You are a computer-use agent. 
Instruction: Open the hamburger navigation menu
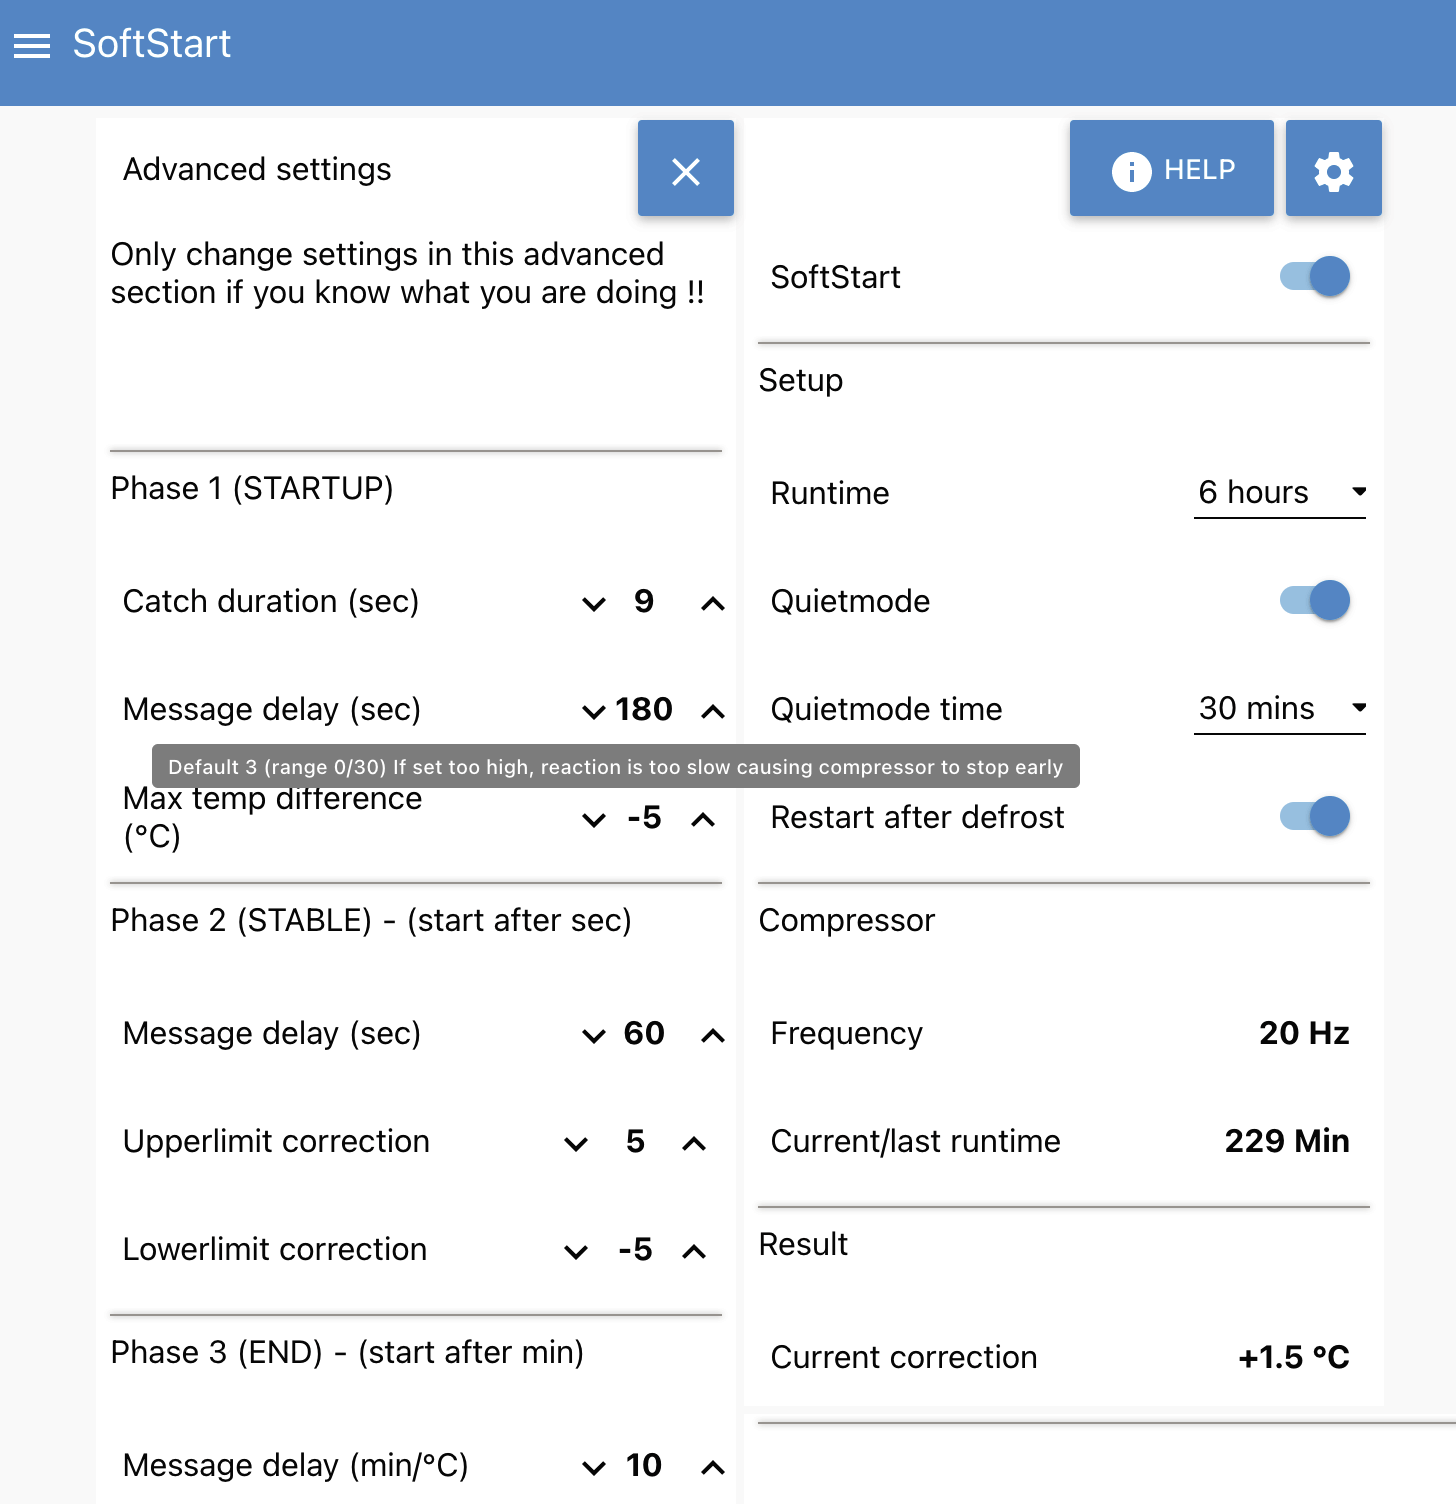click(x=32, y=46)
